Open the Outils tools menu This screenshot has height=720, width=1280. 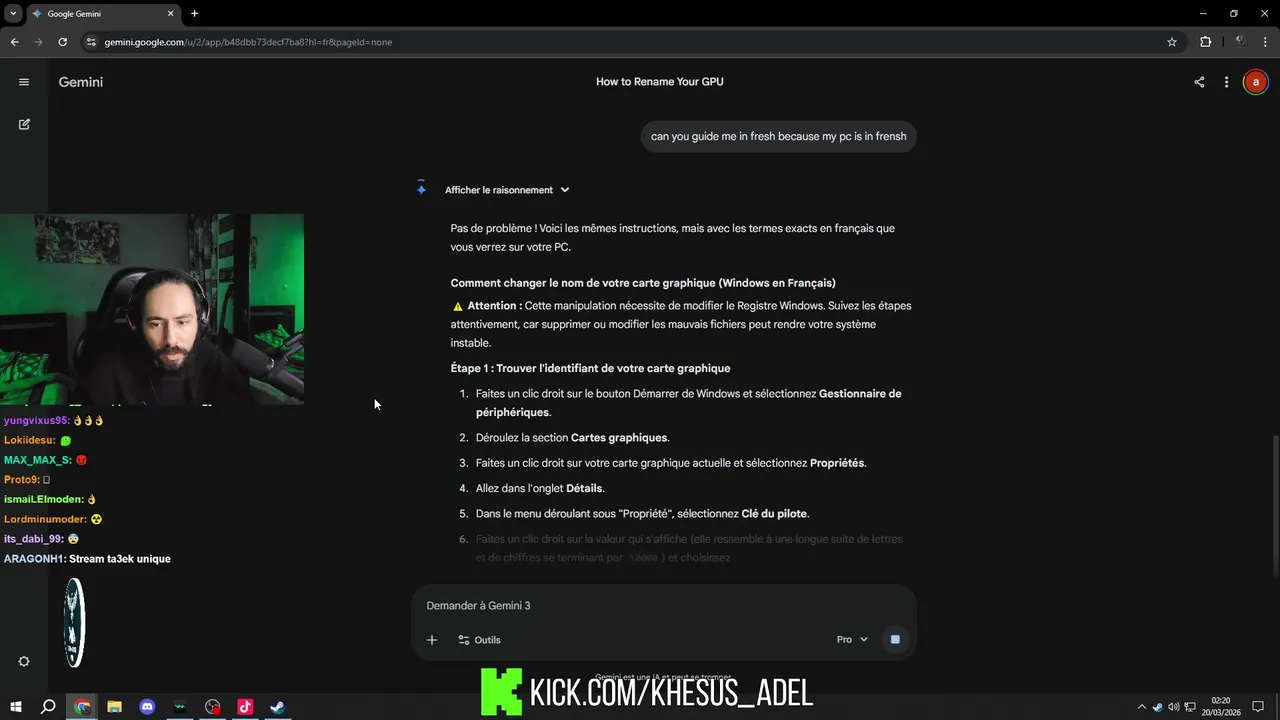[479, 640]
